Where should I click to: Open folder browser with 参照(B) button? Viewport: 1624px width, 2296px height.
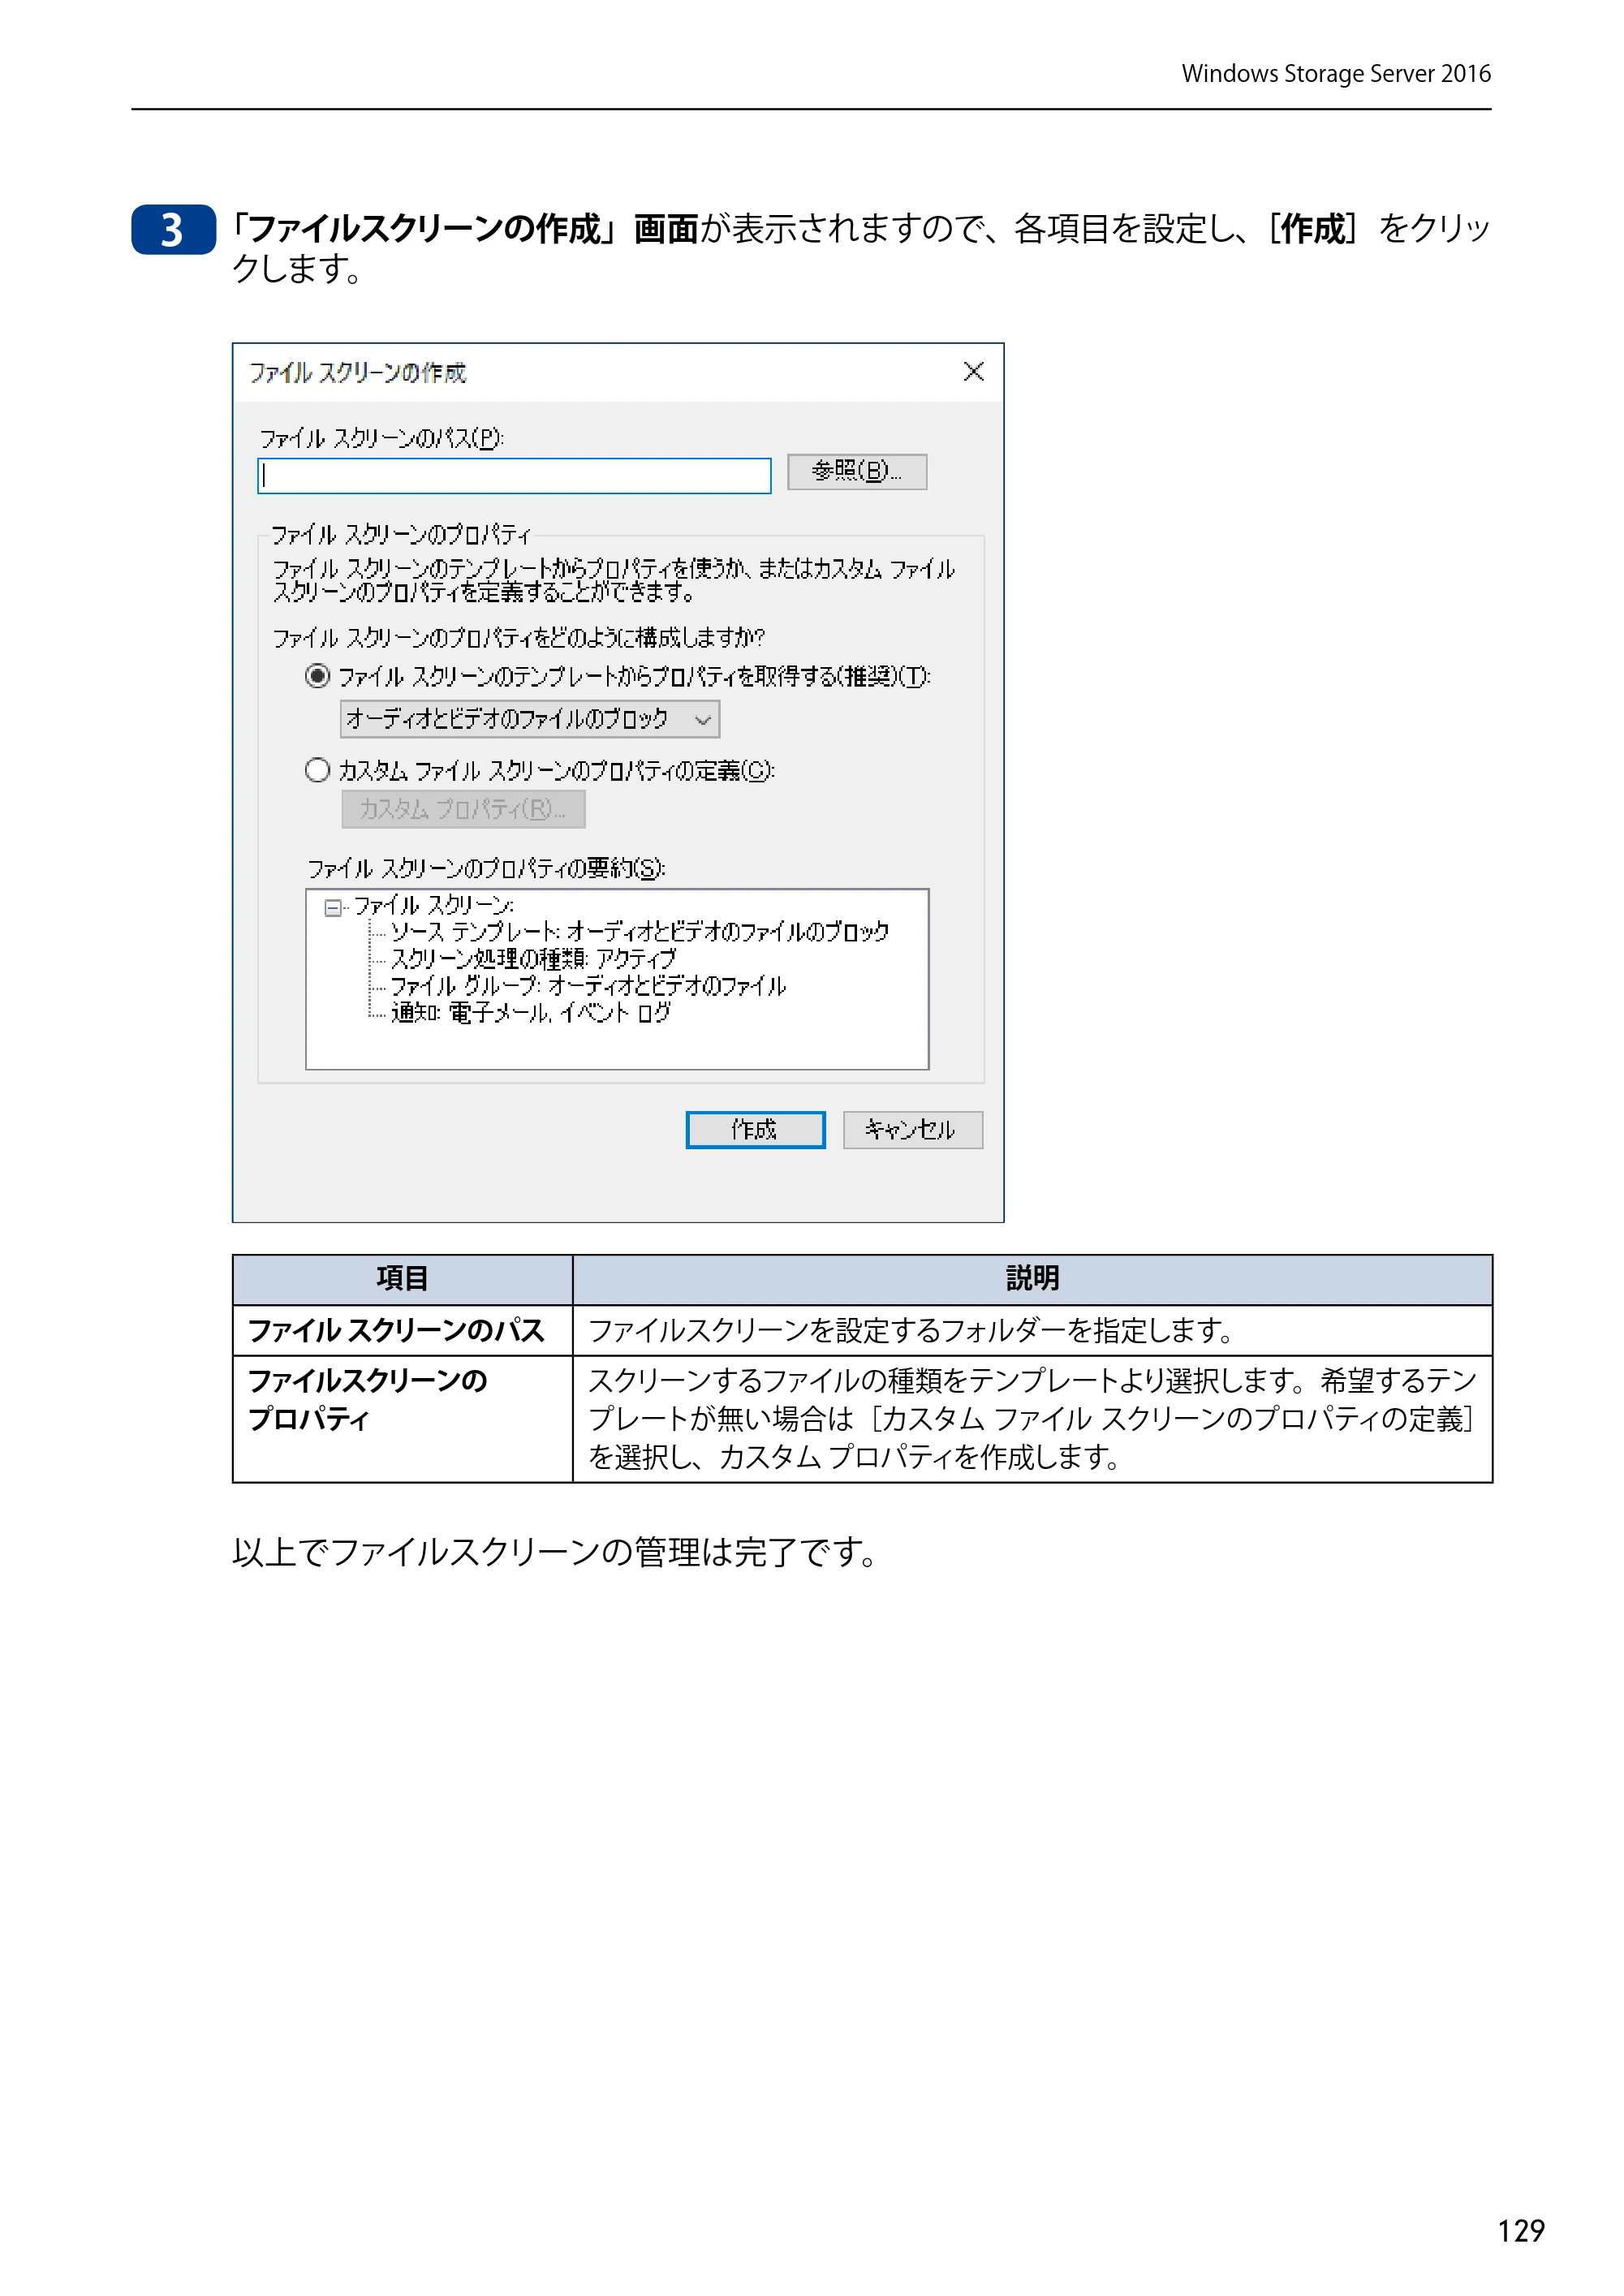coord(857,471)
